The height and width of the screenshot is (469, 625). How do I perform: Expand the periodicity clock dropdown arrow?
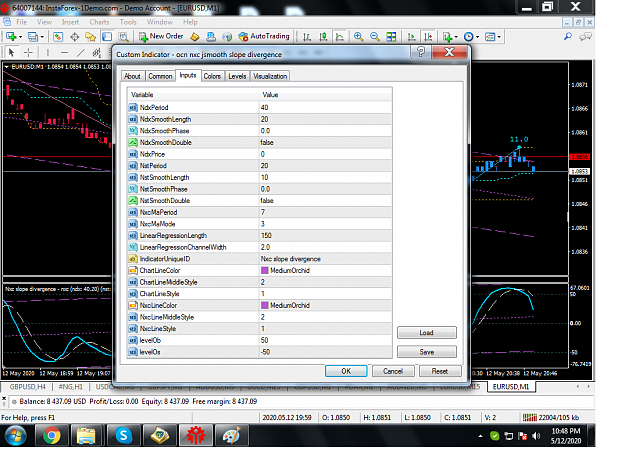pos(478,37)
